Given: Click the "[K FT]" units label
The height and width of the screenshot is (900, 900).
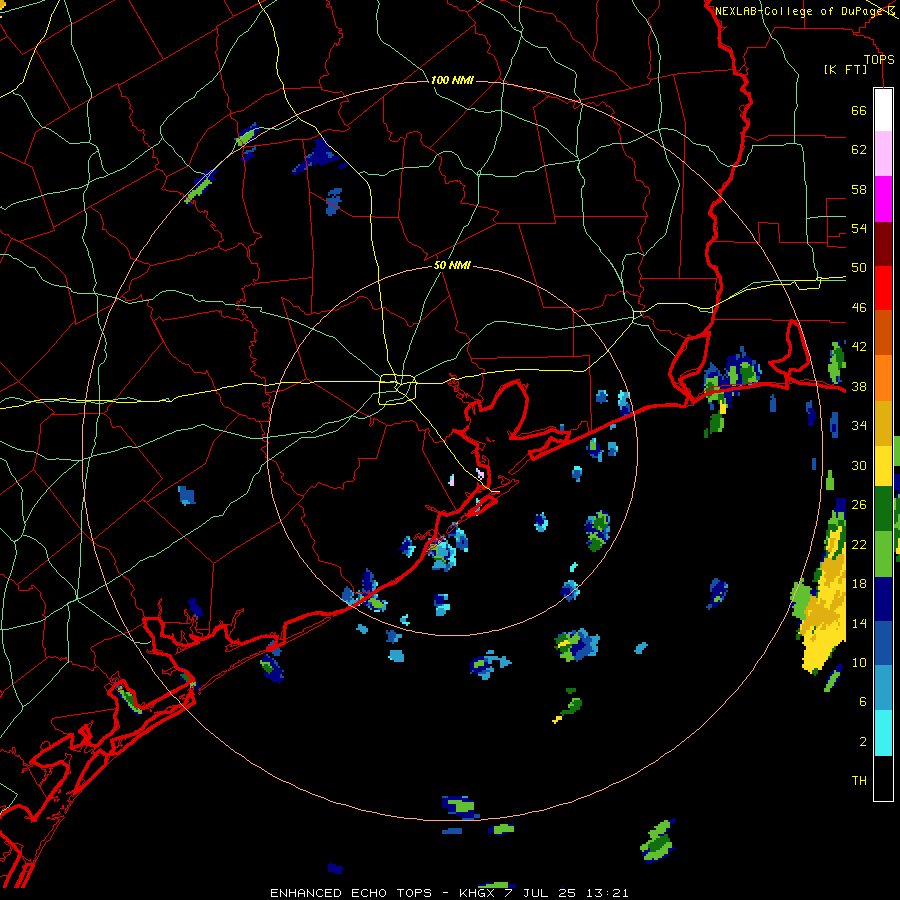Looking at the screenshot, I should [x=845, y=70].
